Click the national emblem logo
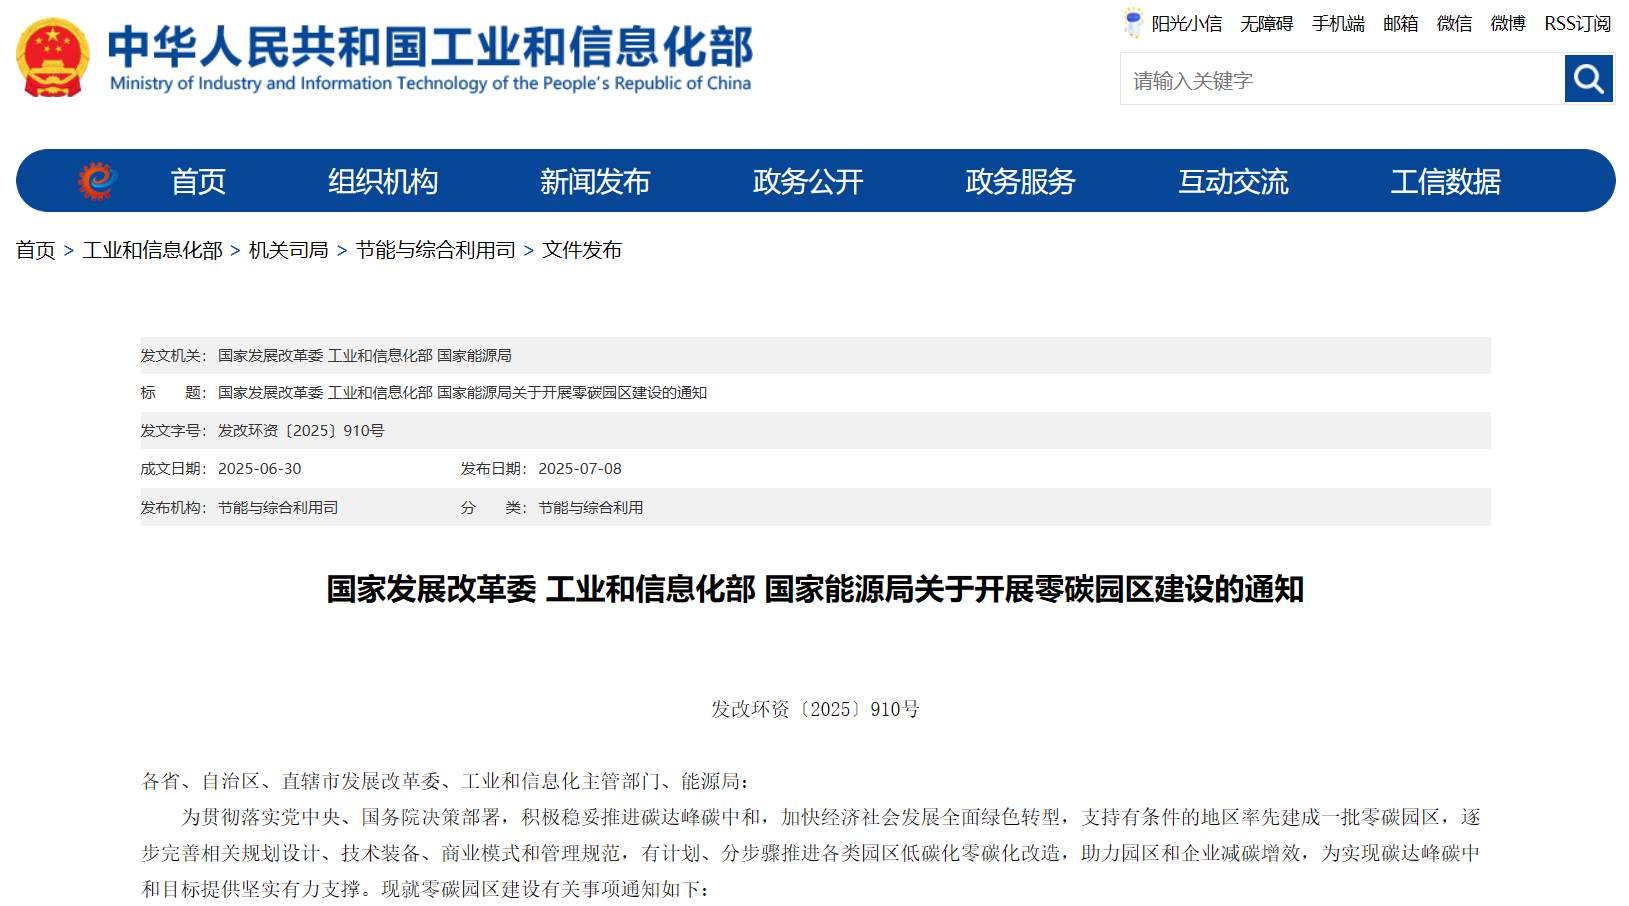Image resolution: width=1629 pixels, height=906 pixels. (x=51, y=56)
